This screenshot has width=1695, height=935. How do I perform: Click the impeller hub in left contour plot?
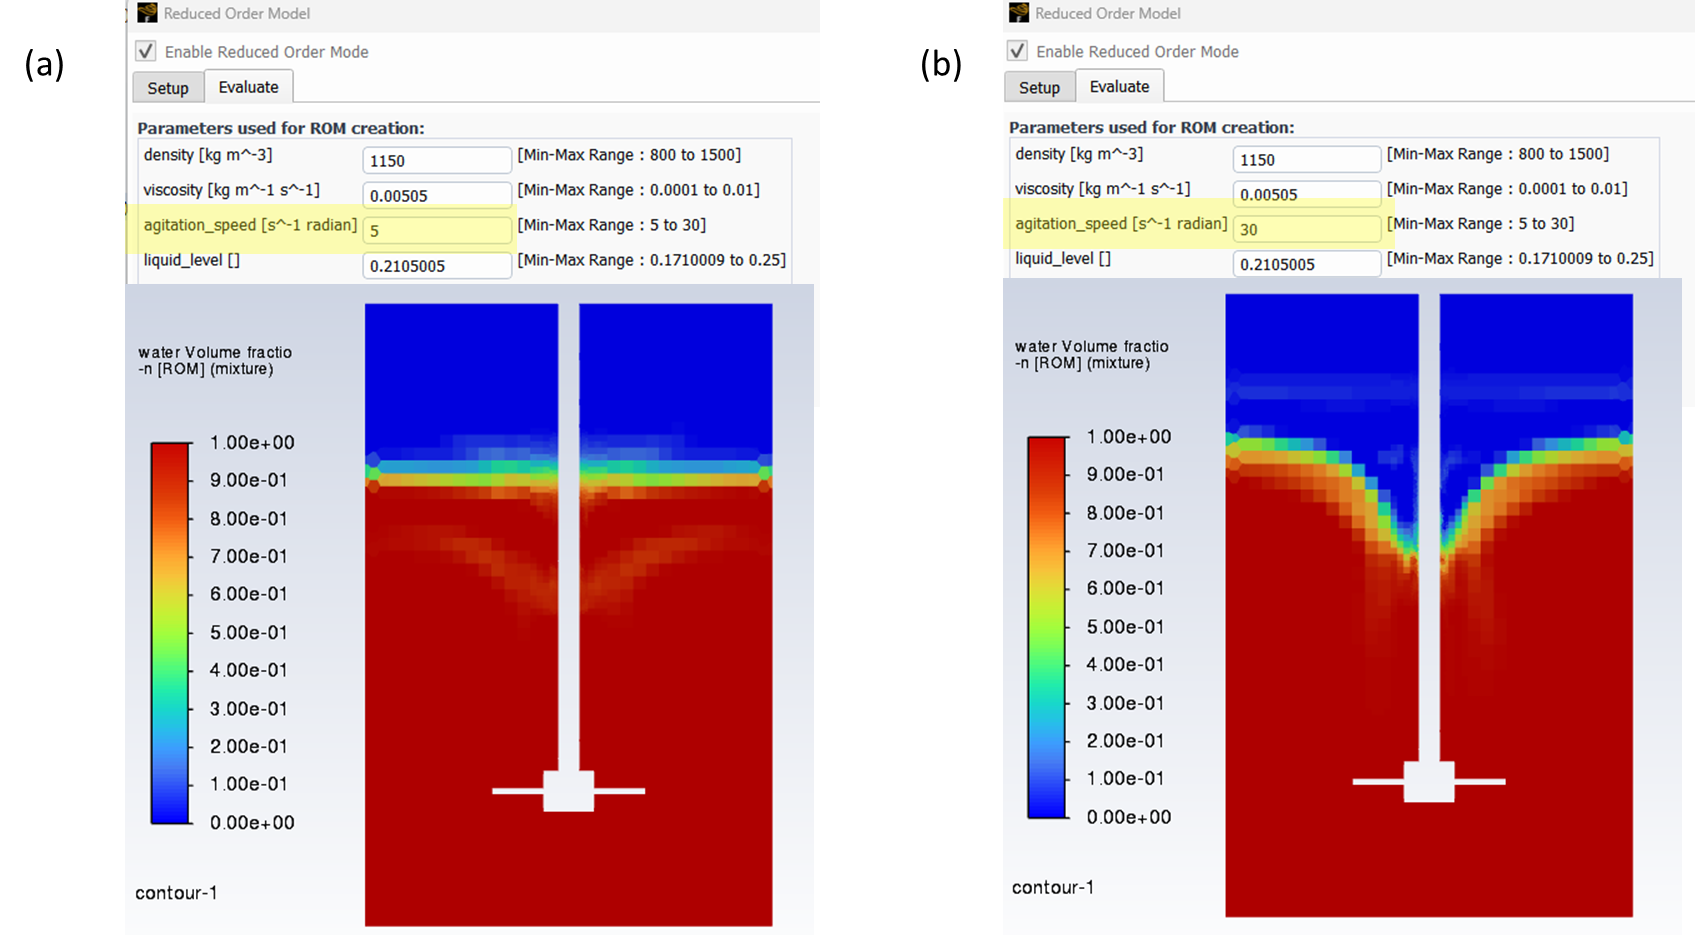pos(568,791)
